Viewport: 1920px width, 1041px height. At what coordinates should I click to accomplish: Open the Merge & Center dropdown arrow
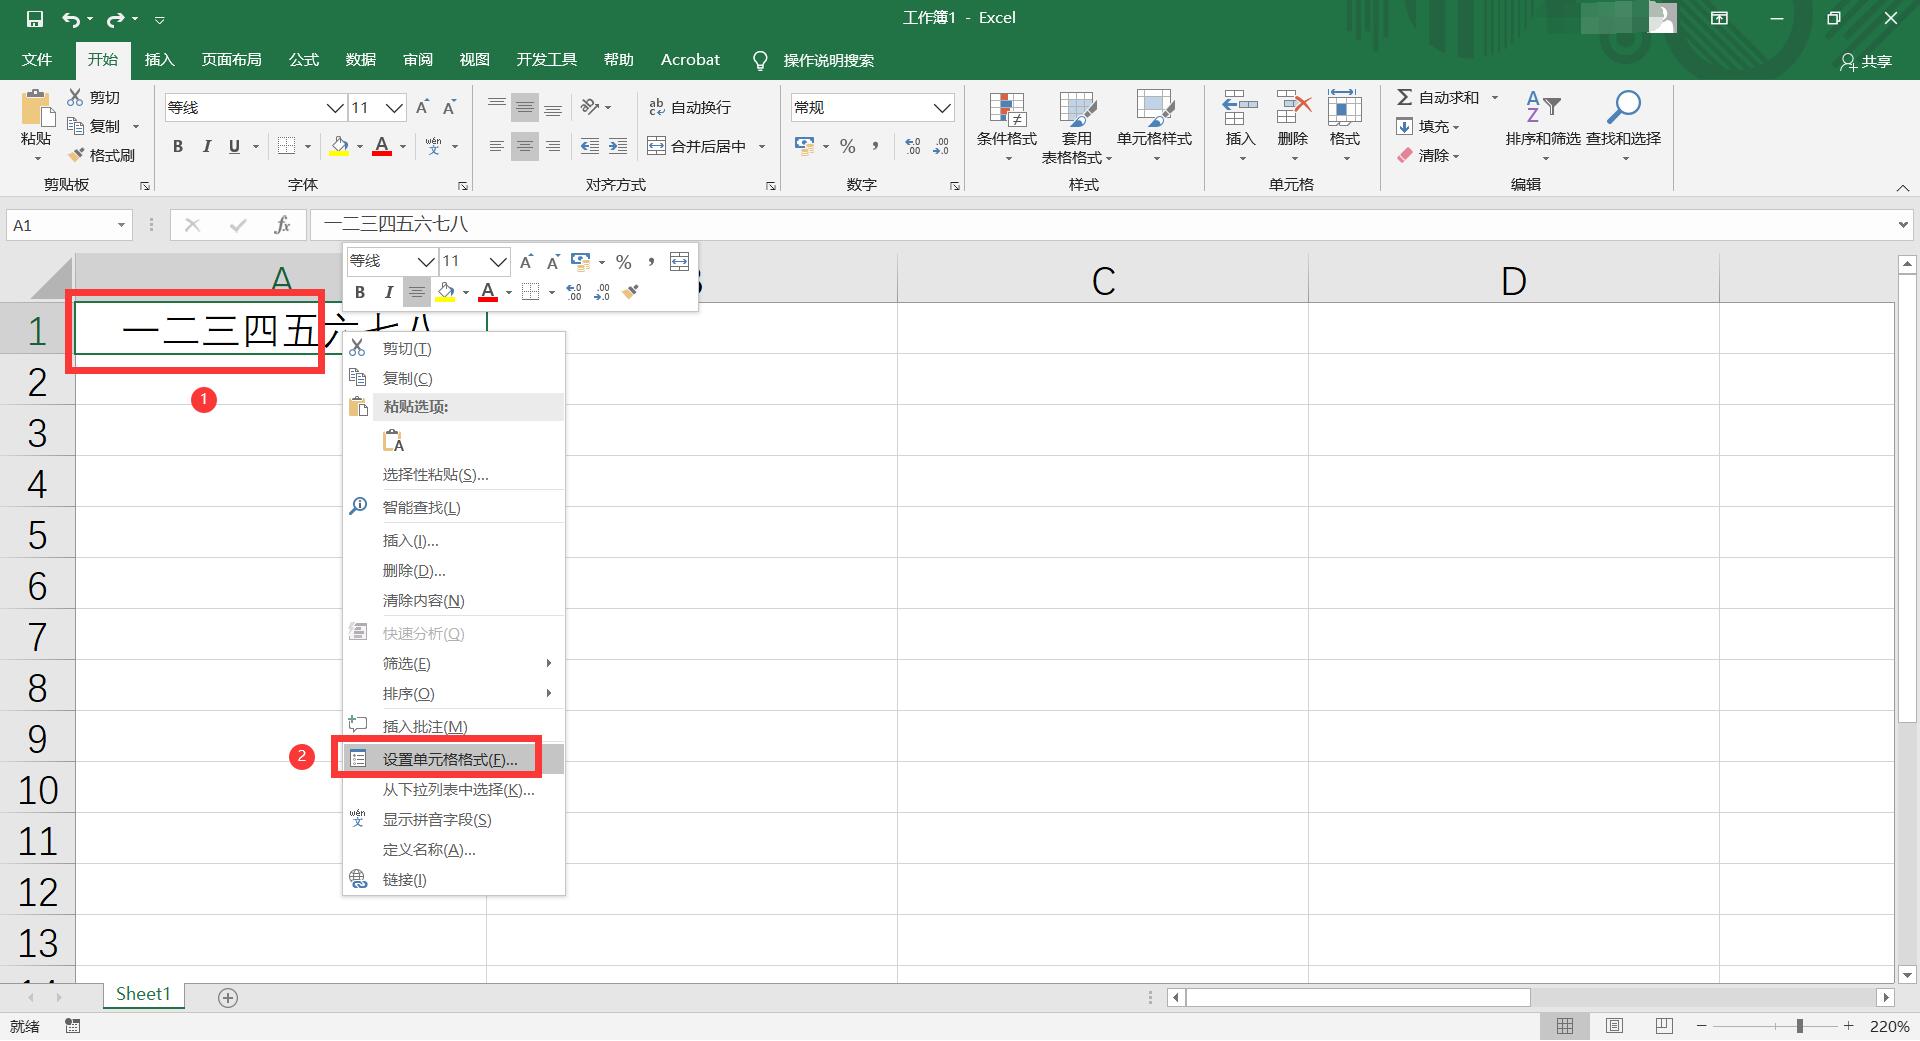762,146
